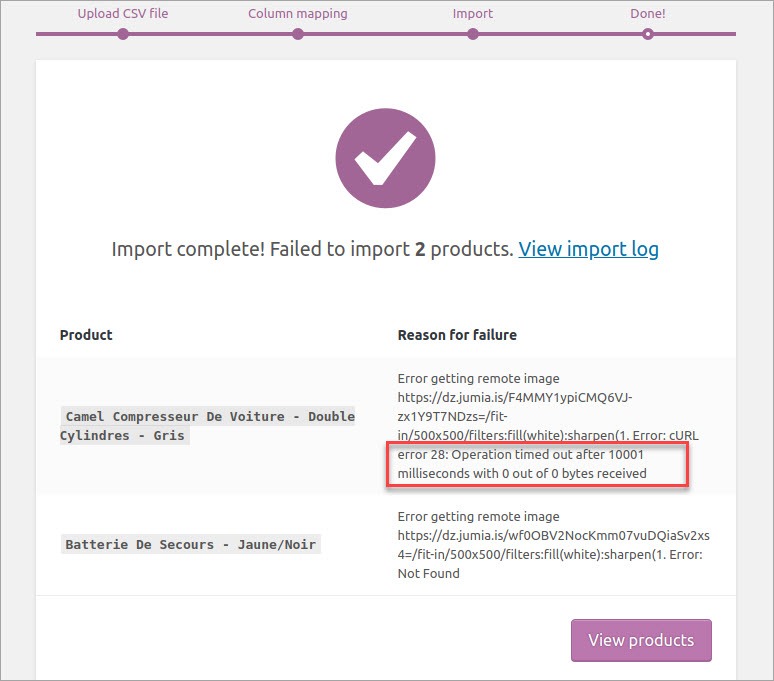
Task: Select the Import step label
Action: (x=473, y=14)
